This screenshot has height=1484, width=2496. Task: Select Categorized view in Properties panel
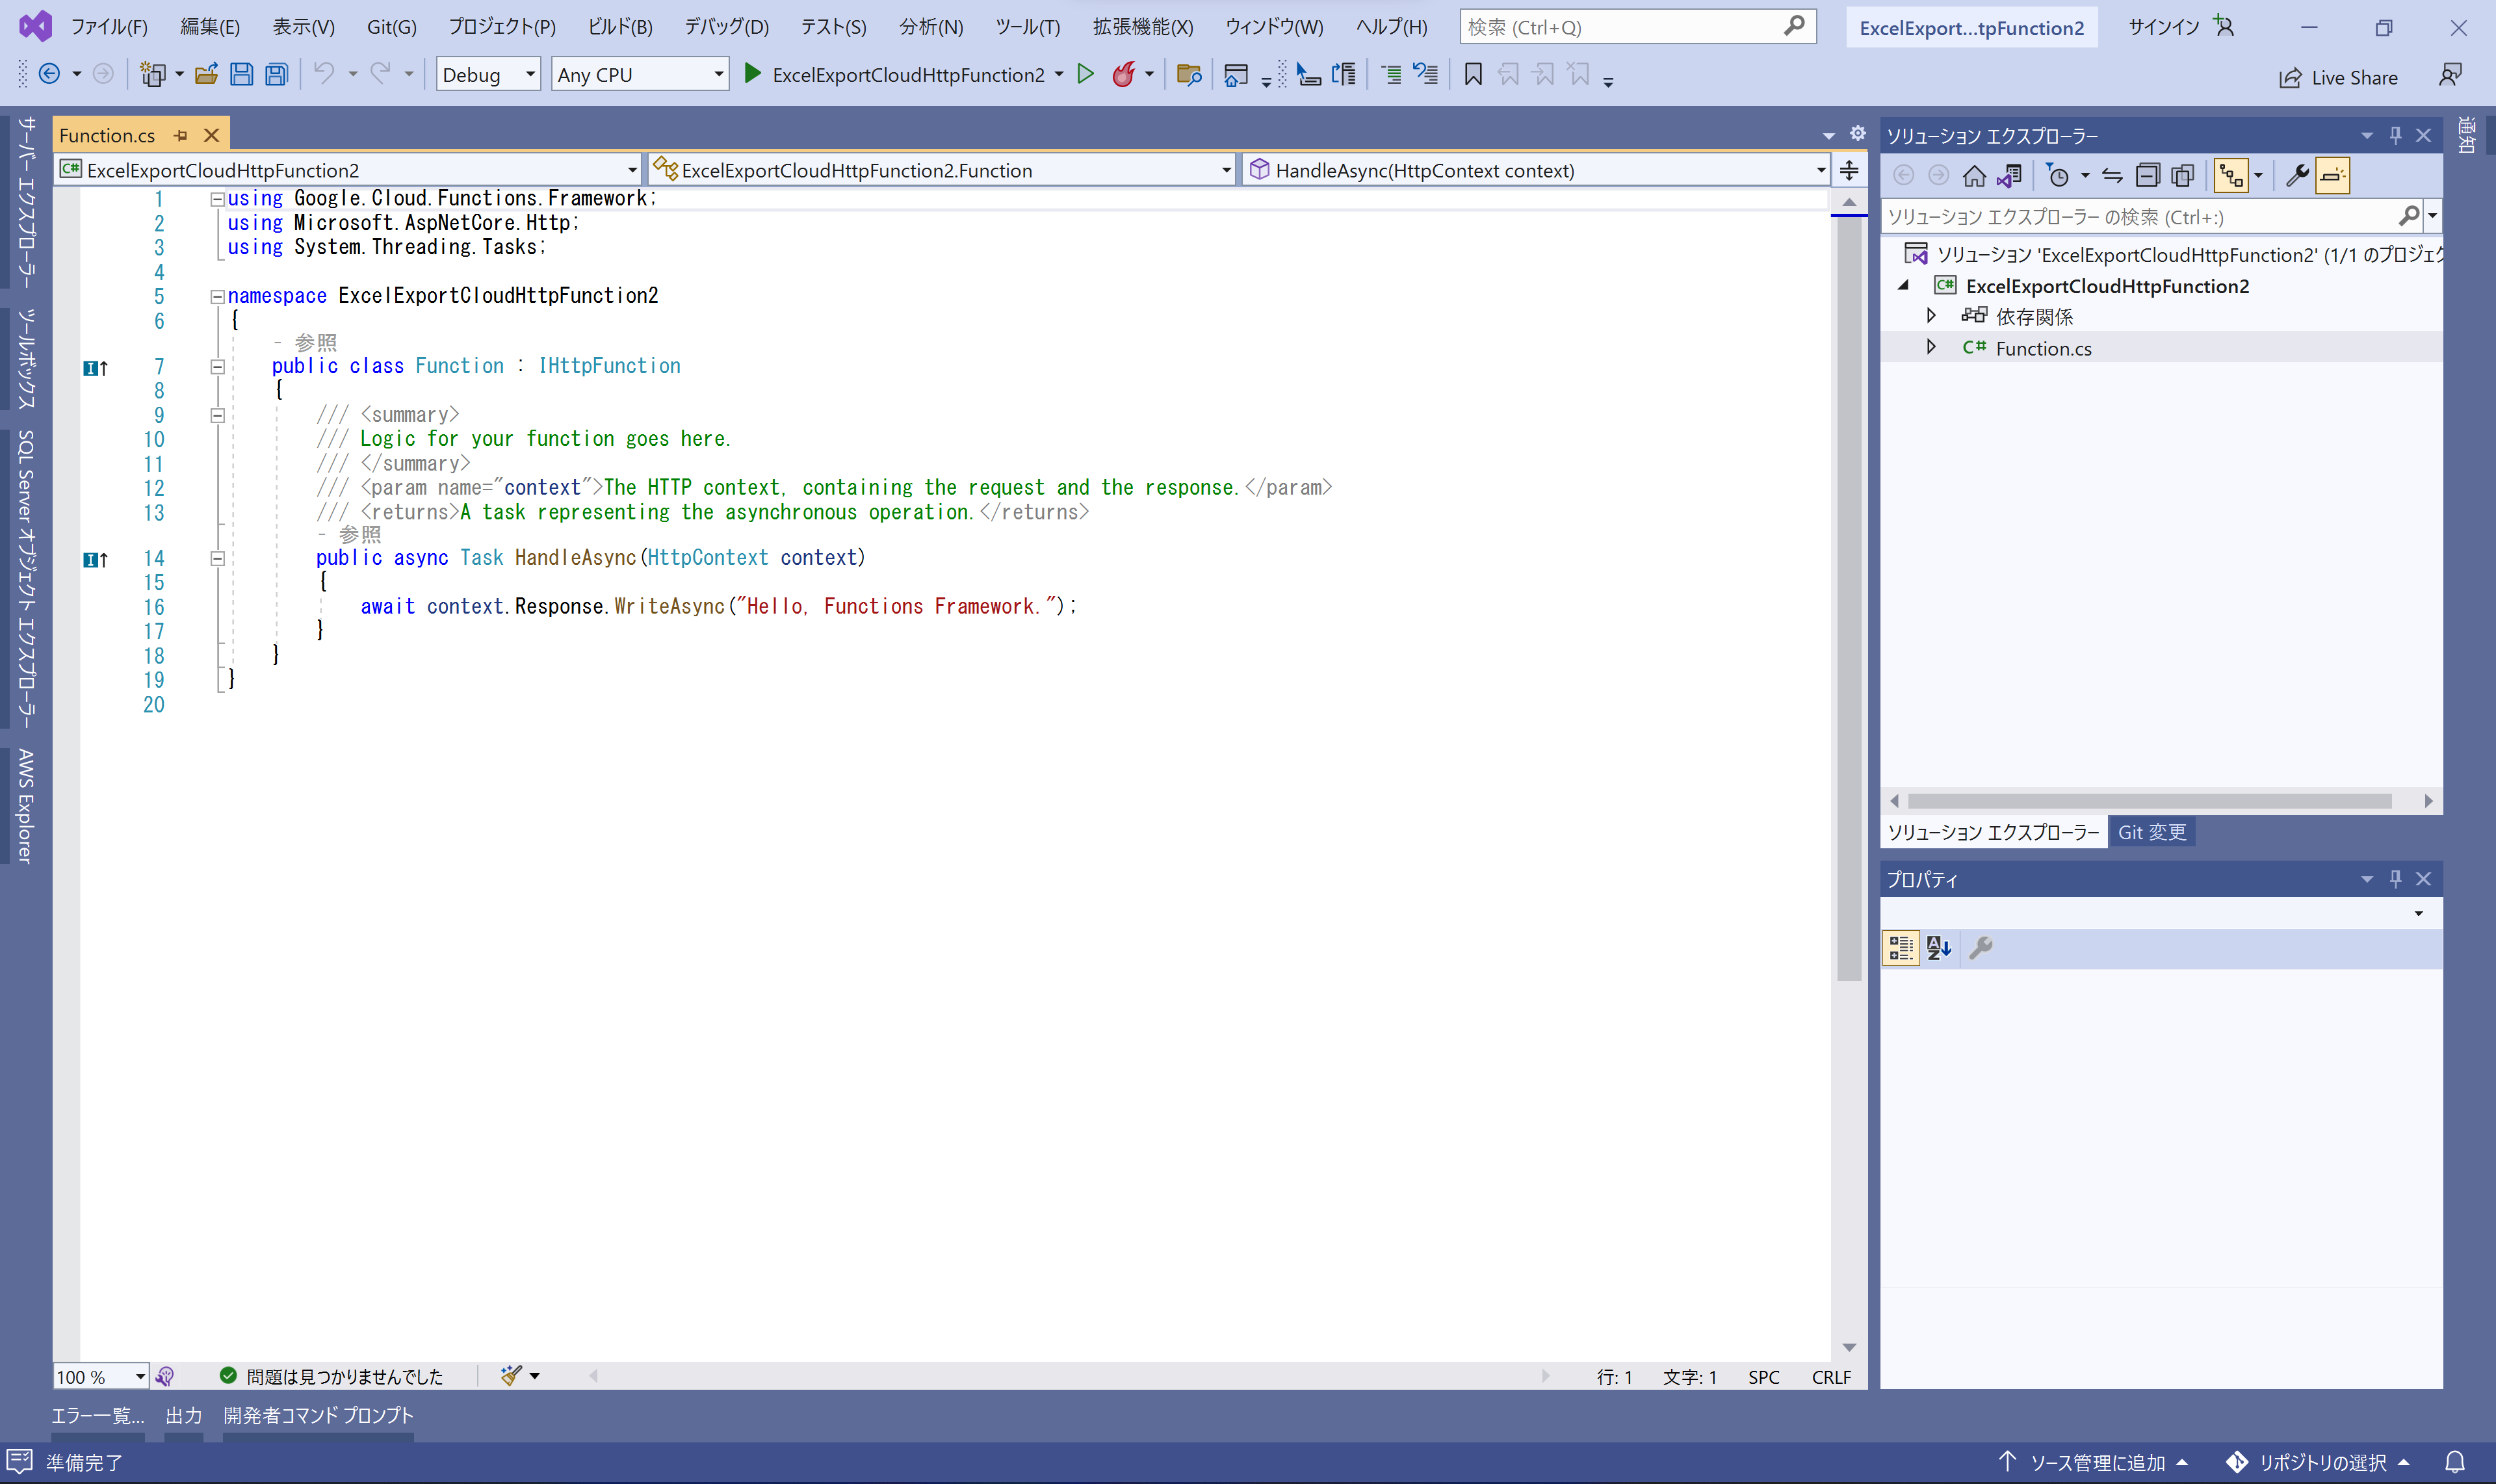click(x=1901, y=948)
